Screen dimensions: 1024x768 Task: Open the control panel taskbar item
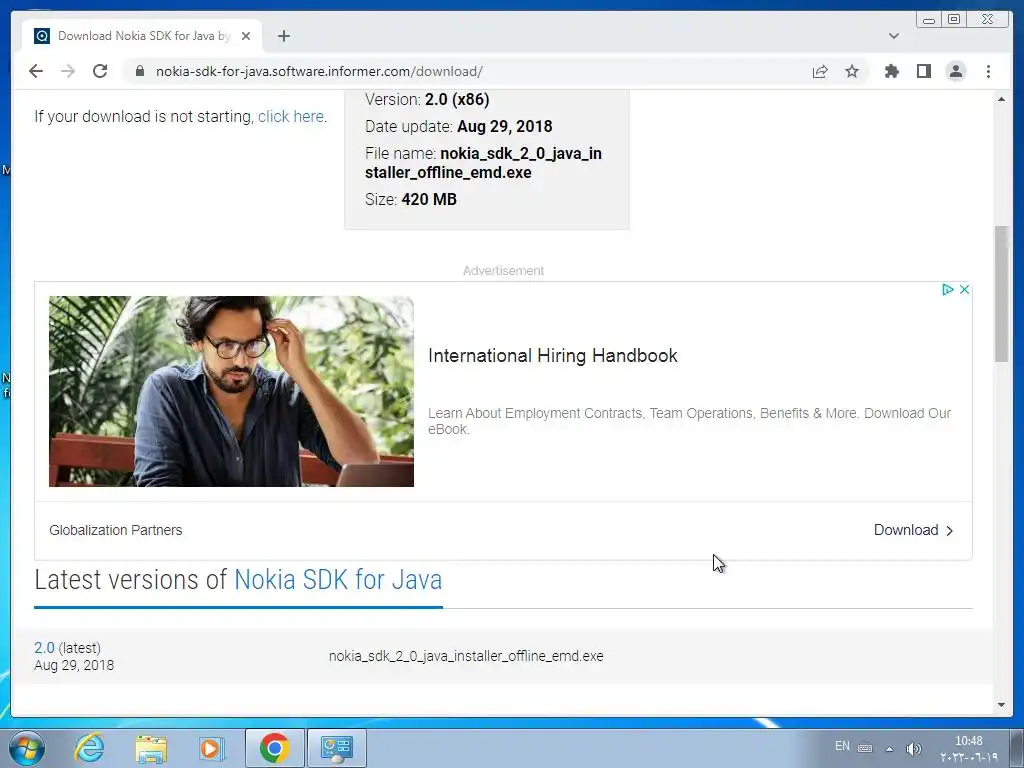(337, 748)
